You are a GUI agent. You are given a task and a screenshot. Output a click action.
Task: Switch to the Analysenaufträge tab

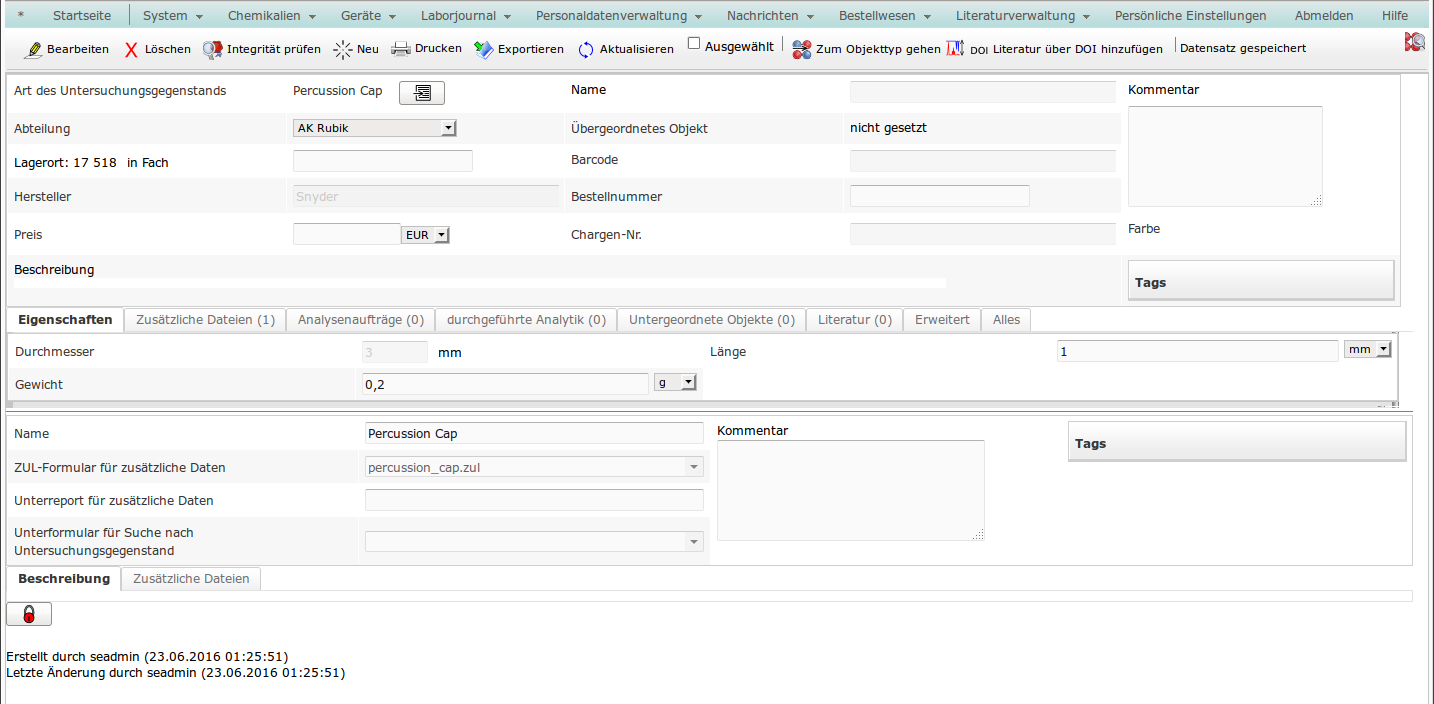(361, 320)
